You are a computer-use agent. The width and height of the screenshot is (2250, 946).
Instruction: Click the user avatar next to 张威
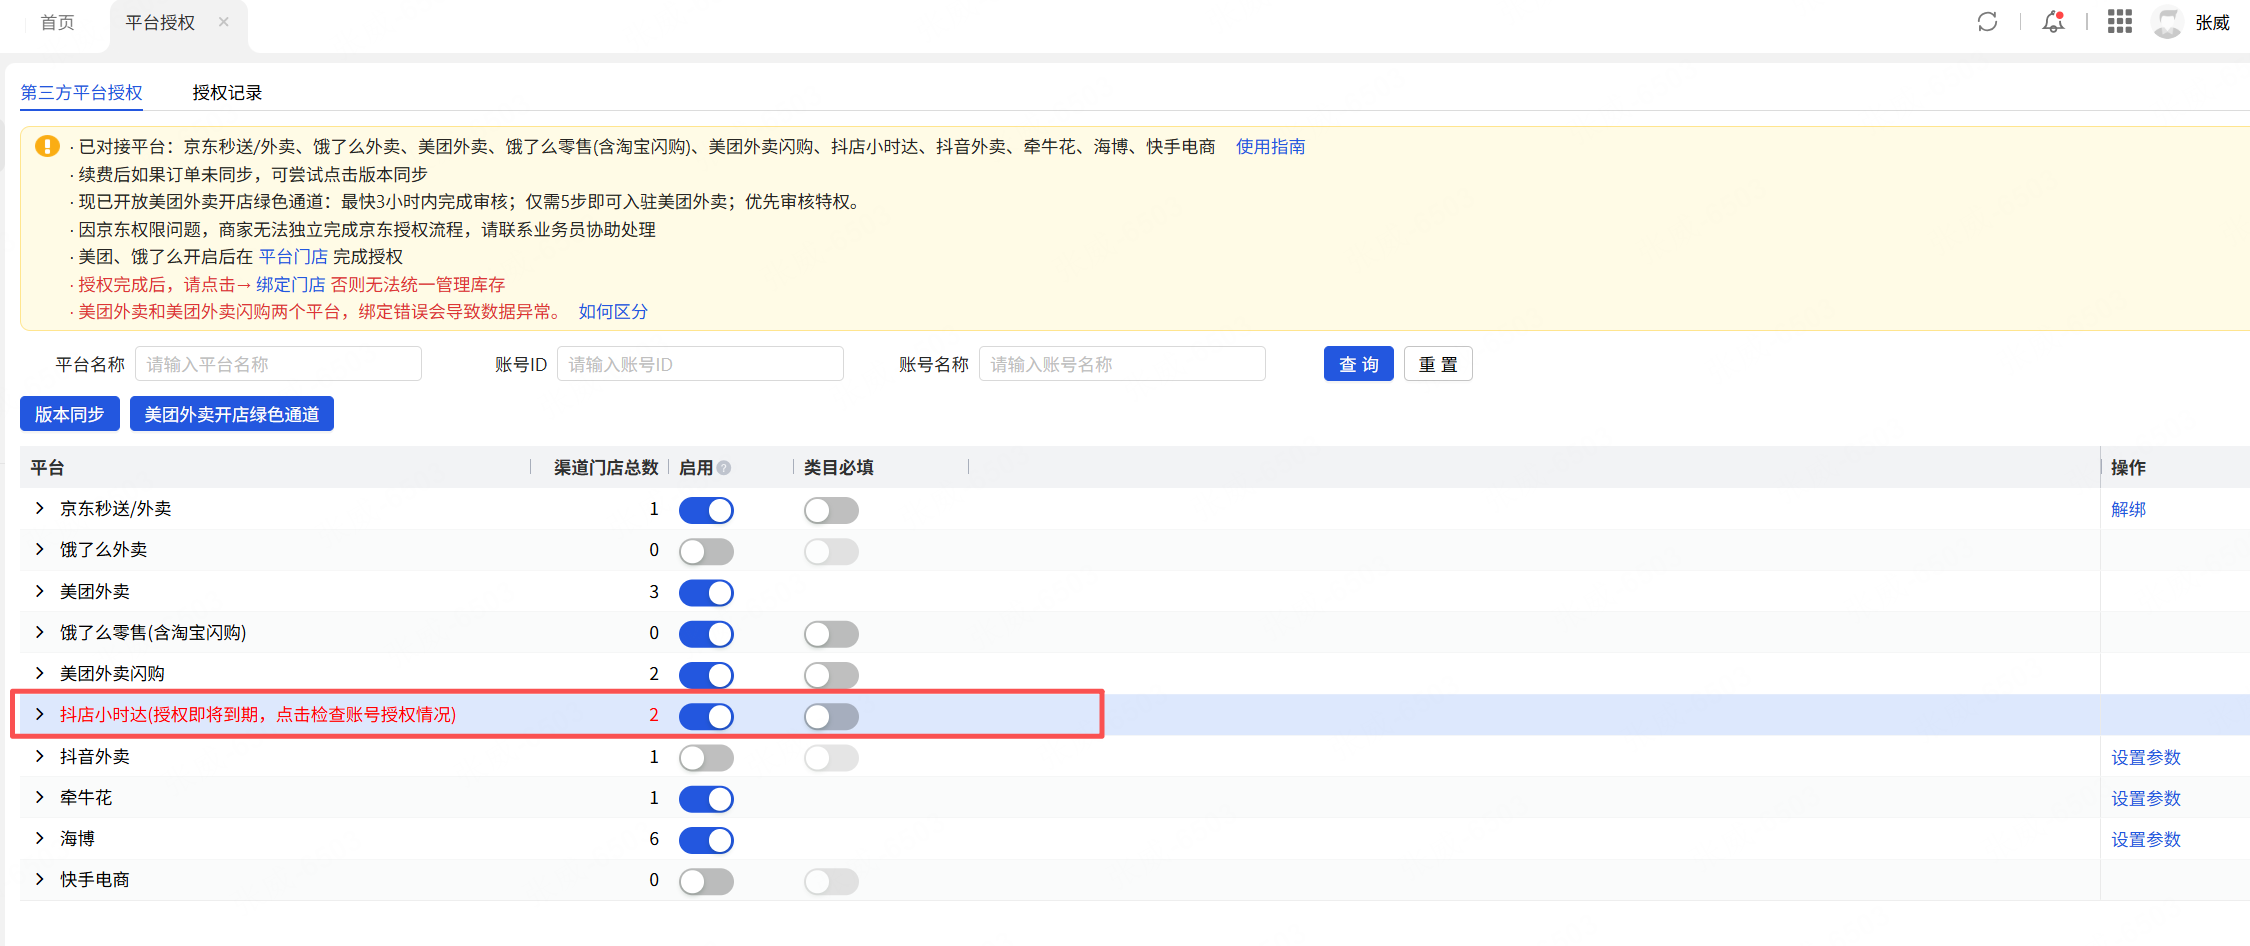click(x=2167, y=22)
